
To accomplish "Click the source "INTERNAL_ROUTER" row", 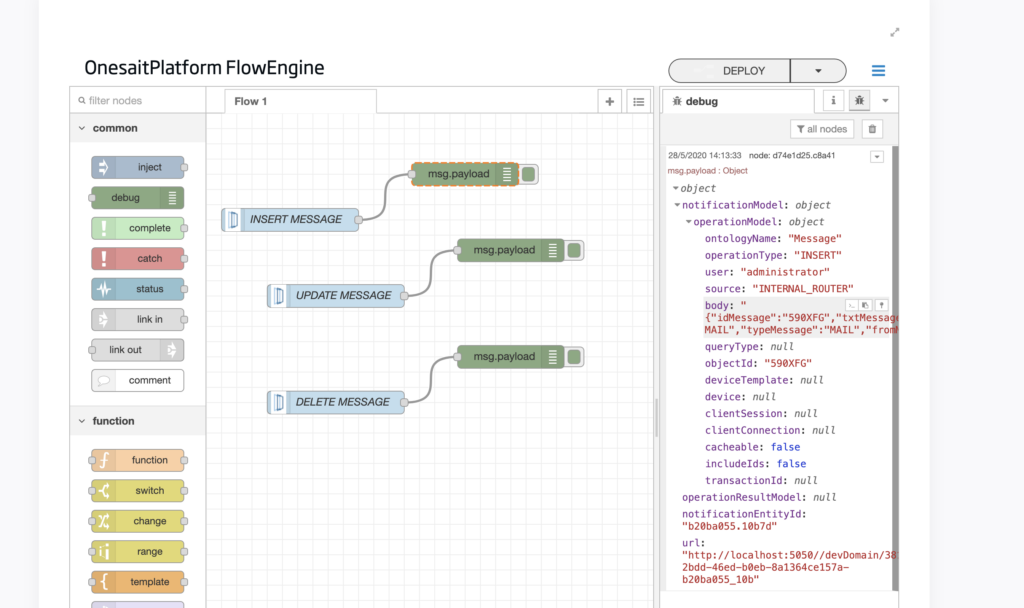I will (x=779, y=289).
